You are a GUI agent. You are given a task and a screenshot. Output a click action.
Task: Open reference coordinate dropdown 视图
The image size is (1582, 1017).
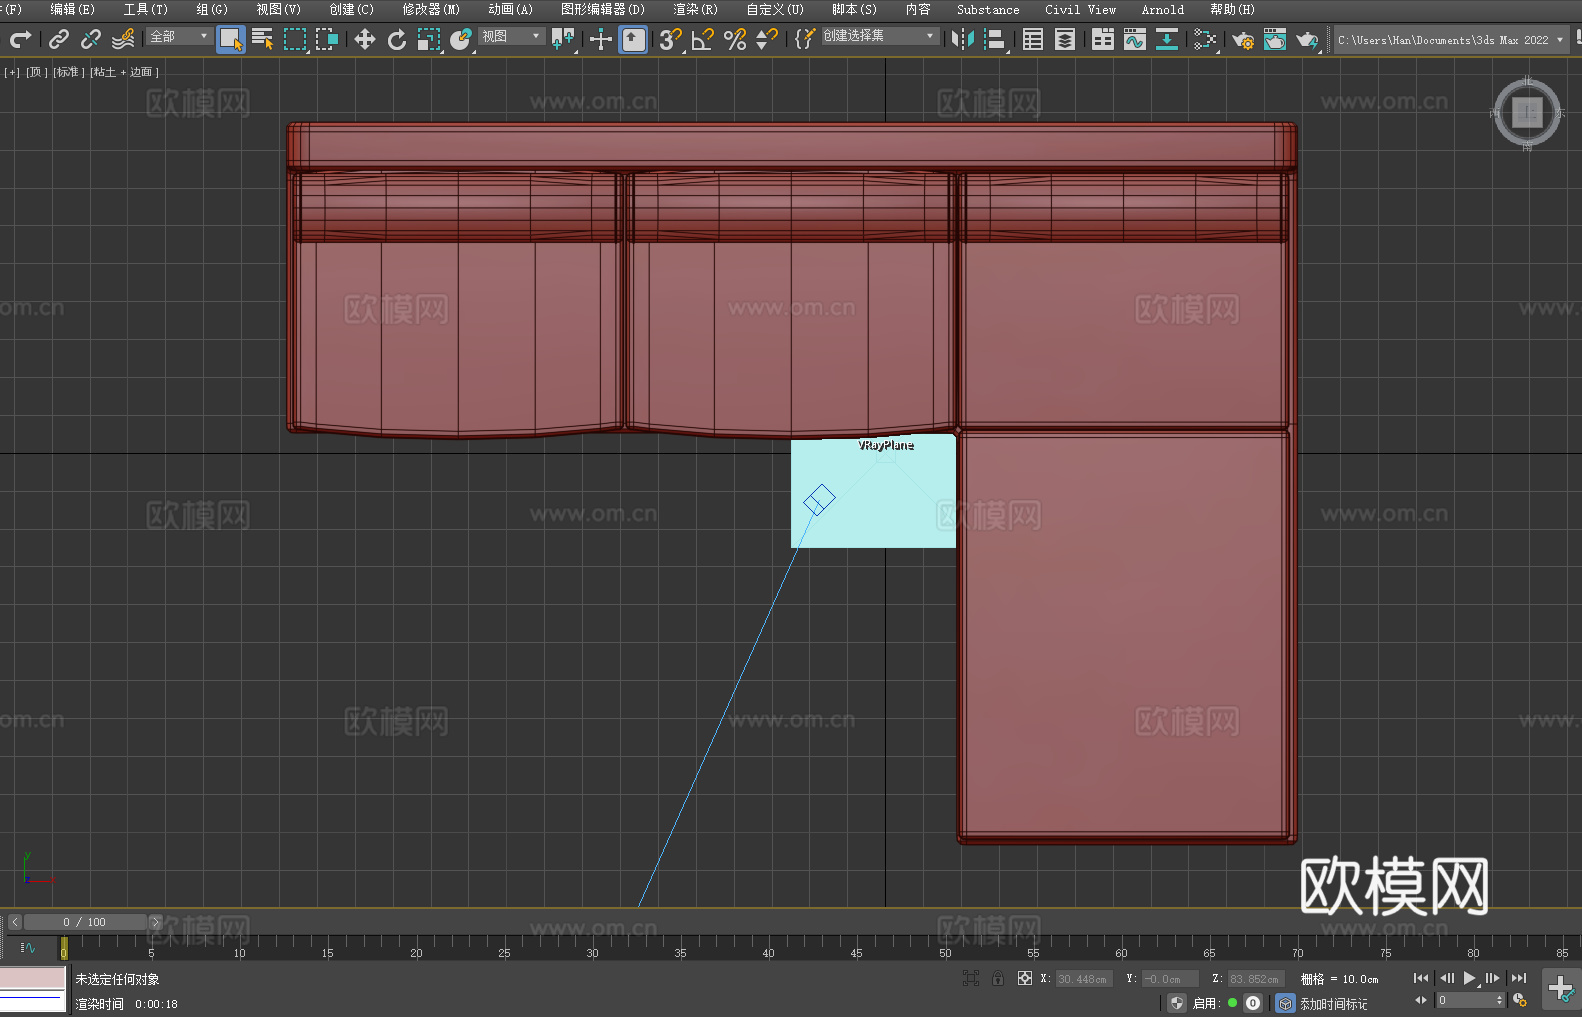pos(511,36)
